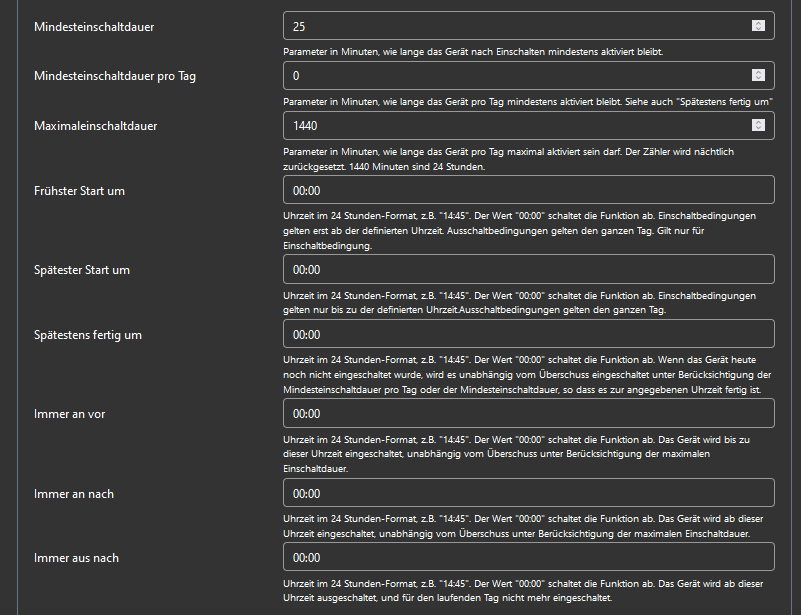801x615 pixels.
Task: Focus the Spätester Start um time field
Action: [529, 269]
